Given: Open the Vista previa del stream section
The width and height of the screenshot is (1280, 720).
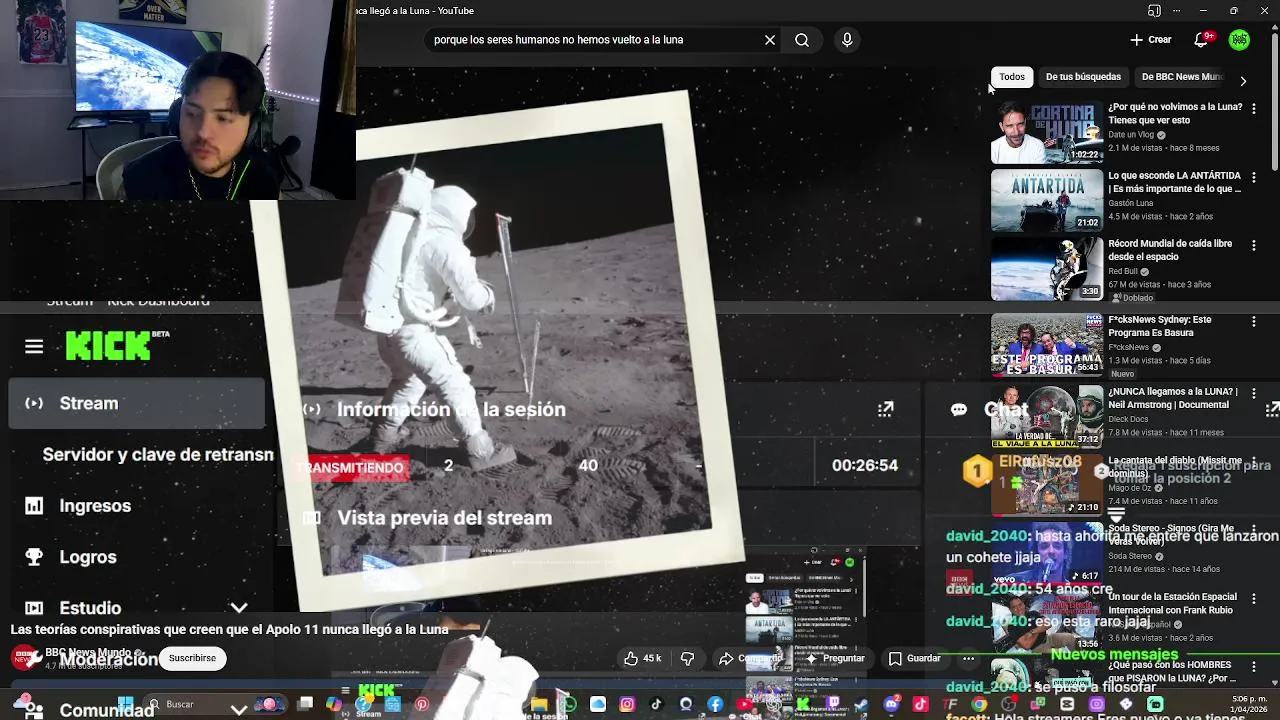Looking at the screenshot, I should (x=444, y=517).
